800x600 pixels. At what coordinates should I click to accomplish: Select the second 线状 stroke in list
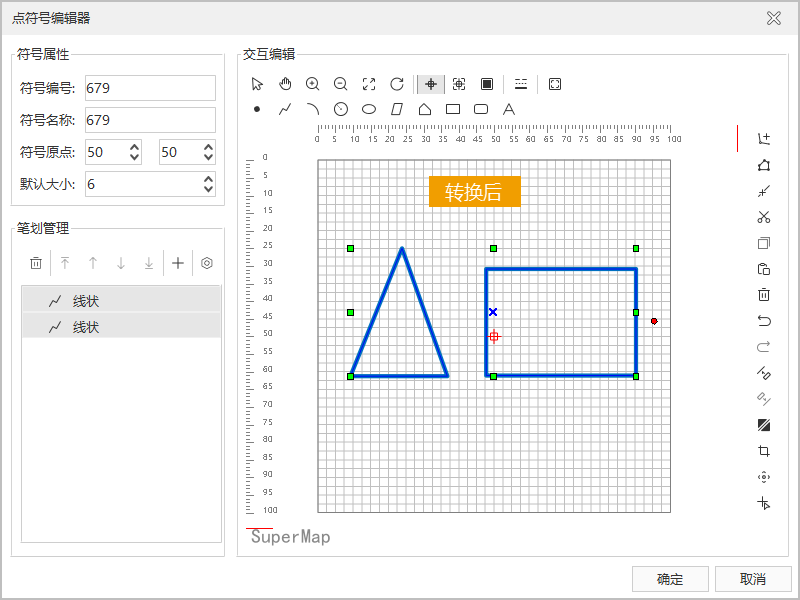click(x=121, y=326)
